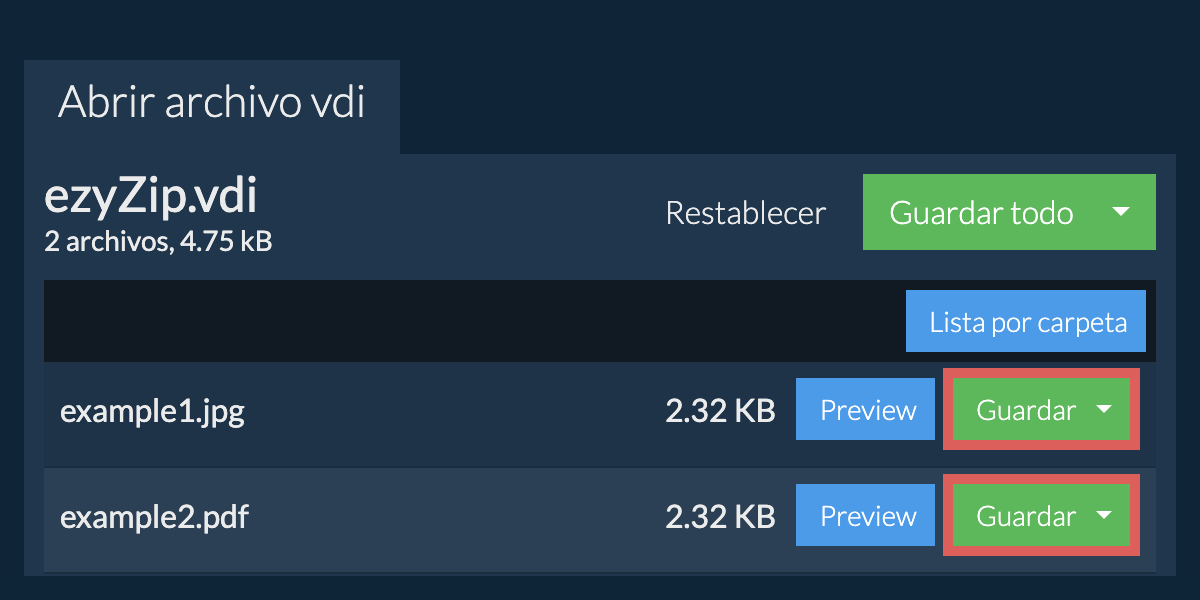
Task: Click the example2.pdf file name
Action: [154, 517]
